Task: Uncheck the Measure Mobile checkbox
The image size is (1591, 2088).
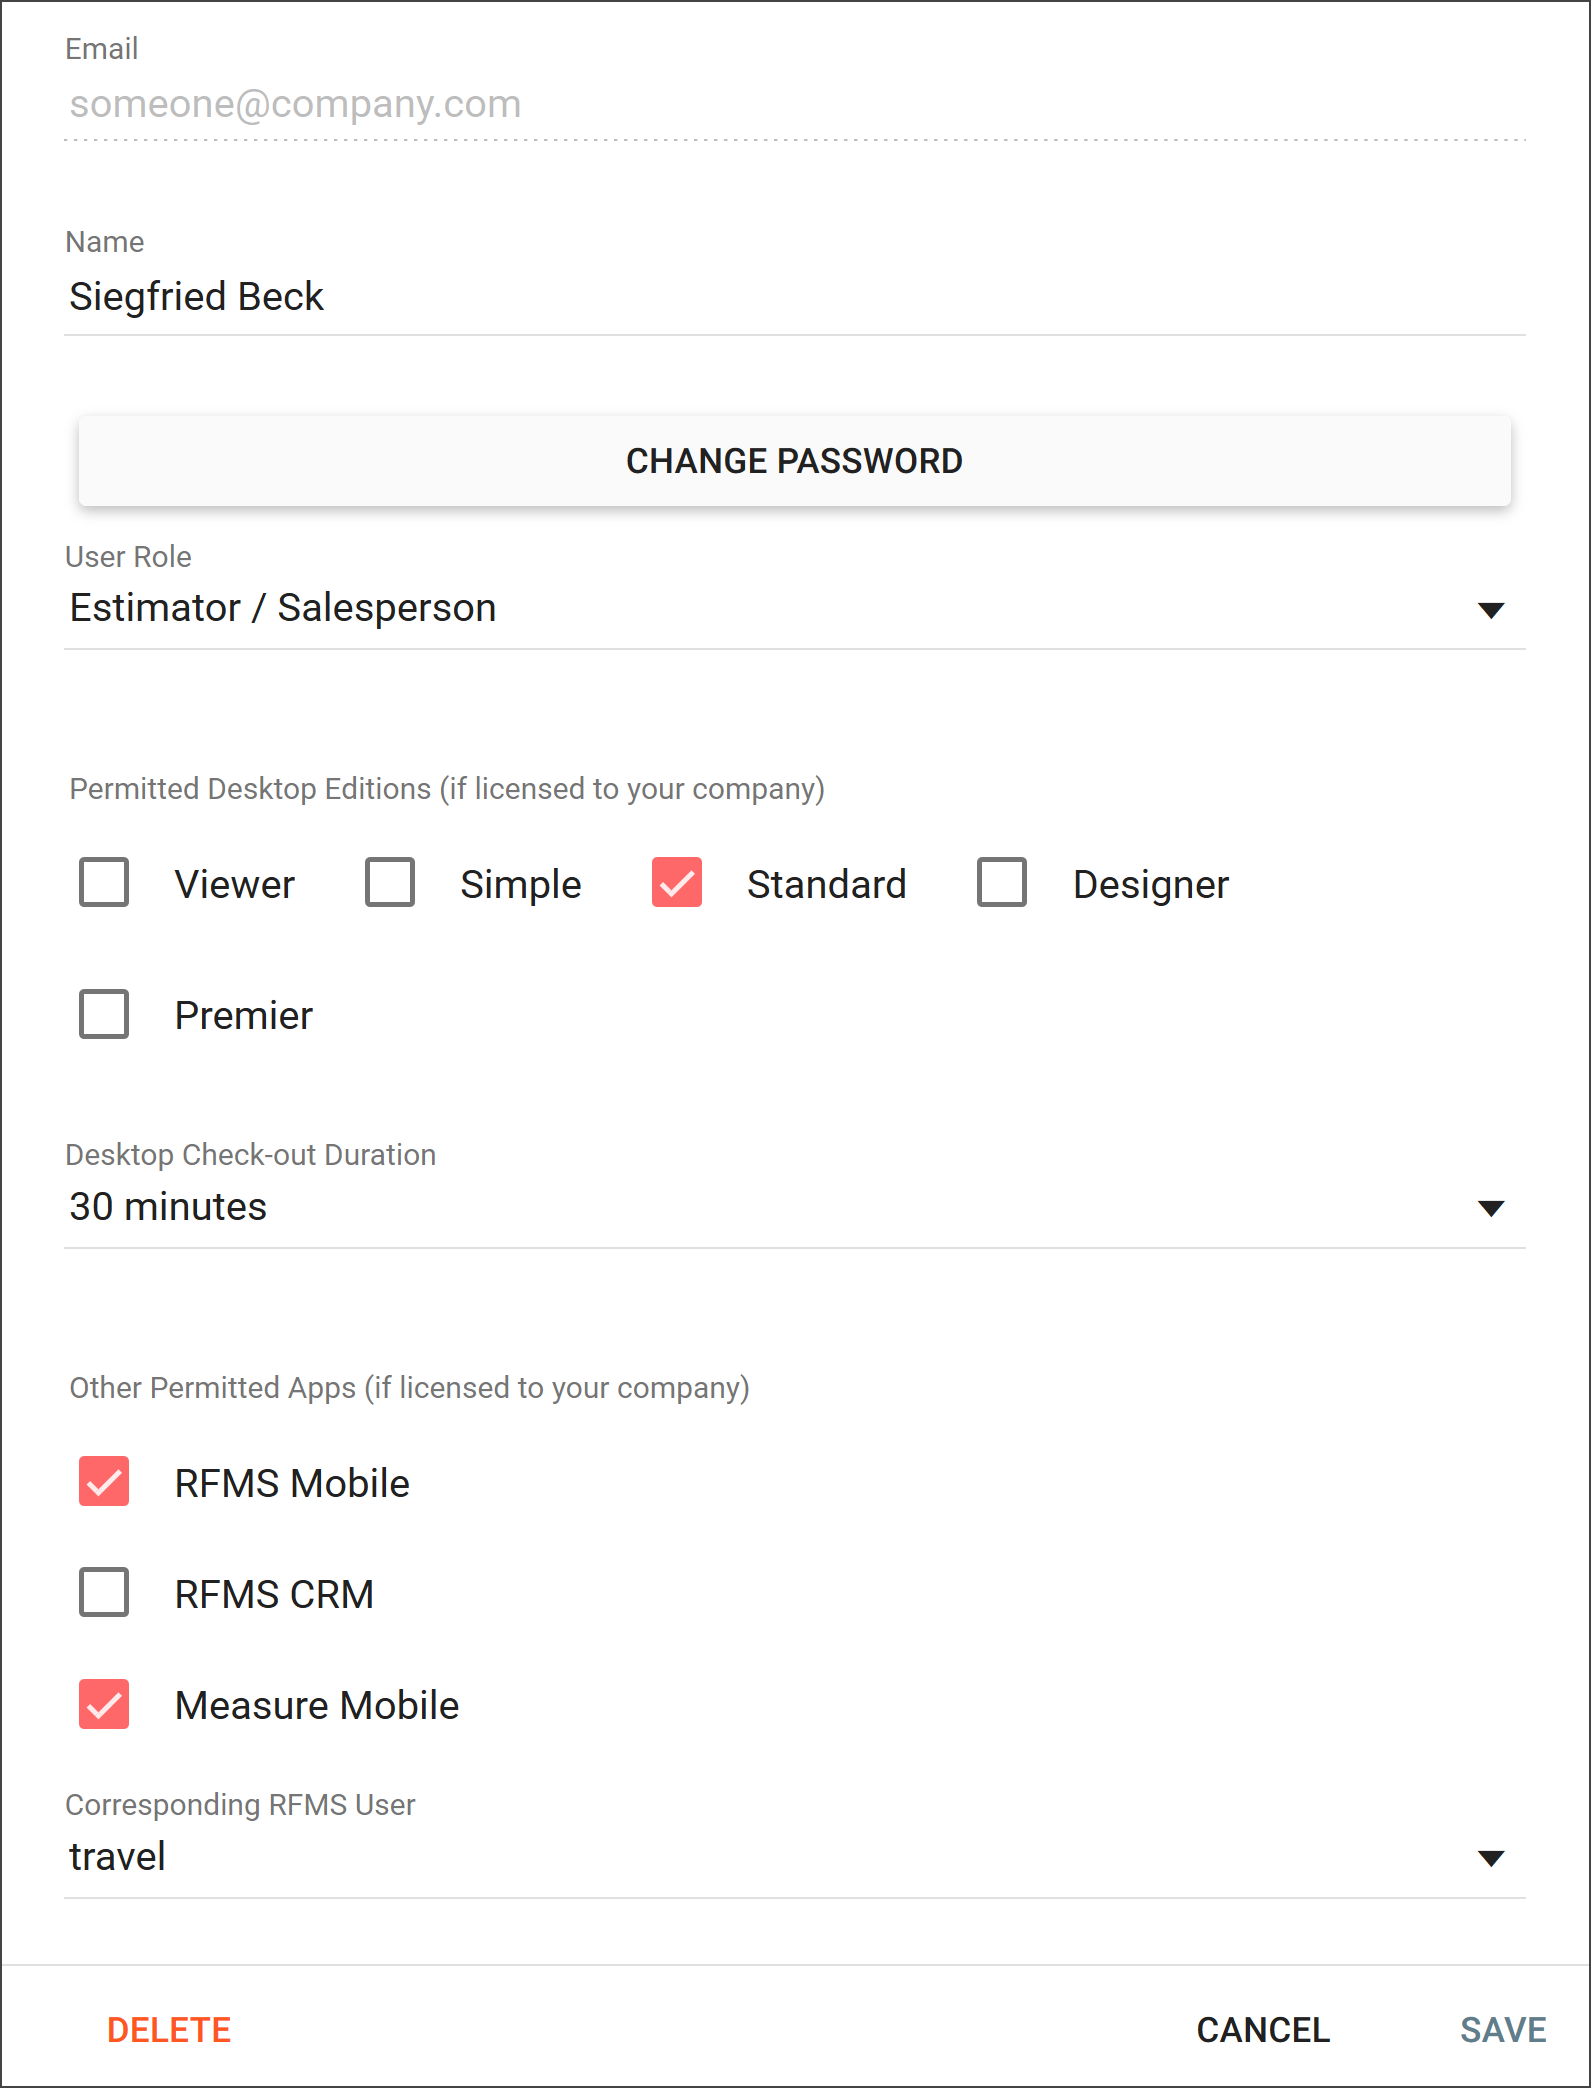Action: tap(104, 1704)
